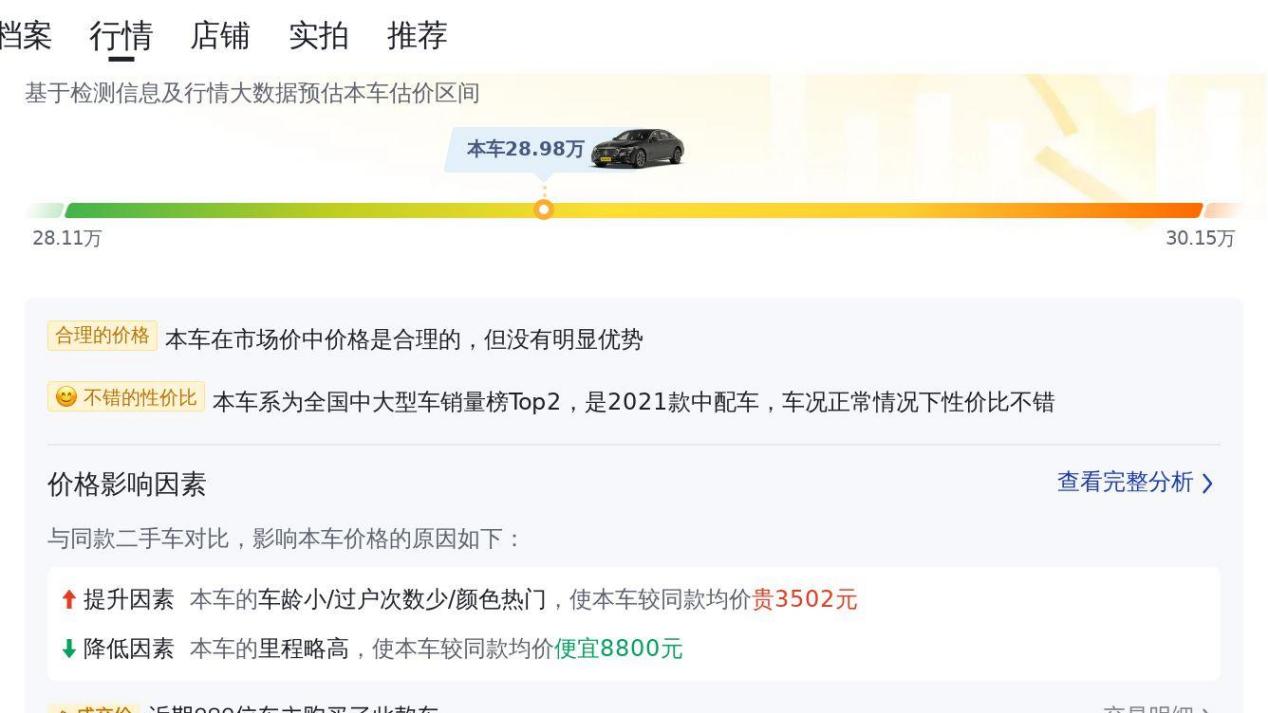Click the 30.15万 maximum price label
1268x713 pixels.
(x=1200, y=239)
